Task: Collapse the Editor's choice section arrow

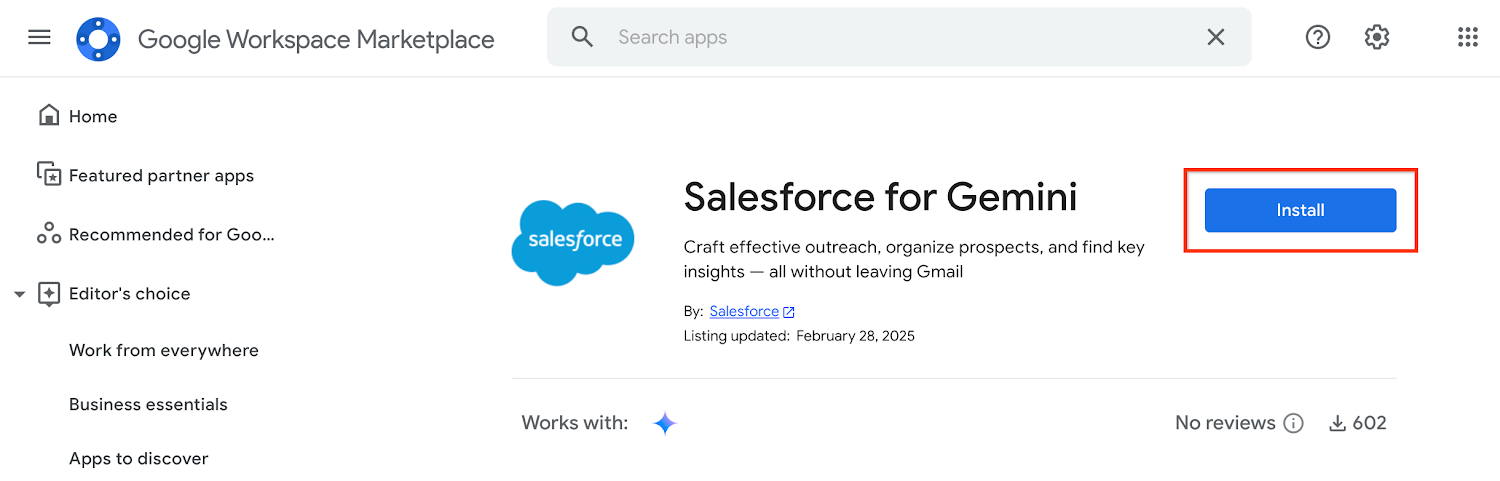Action: 19,294
